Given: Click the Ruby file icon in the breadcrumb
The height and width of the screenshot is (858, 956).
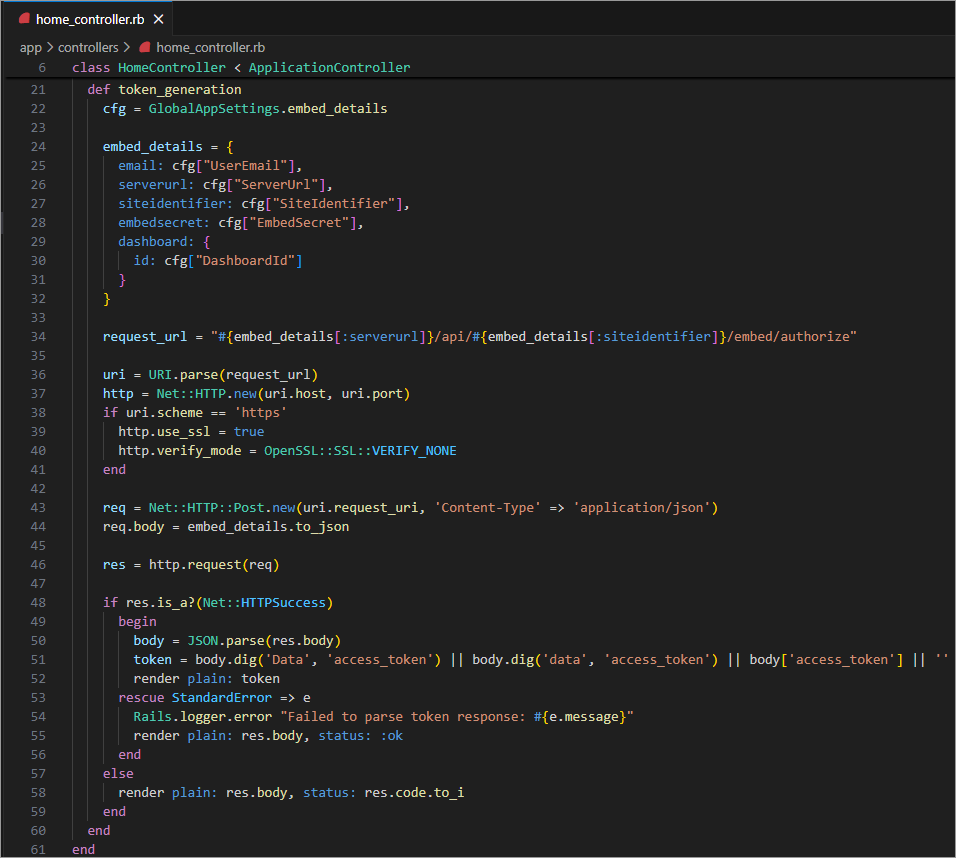Looking at the screenshot, I should point(145,47).
